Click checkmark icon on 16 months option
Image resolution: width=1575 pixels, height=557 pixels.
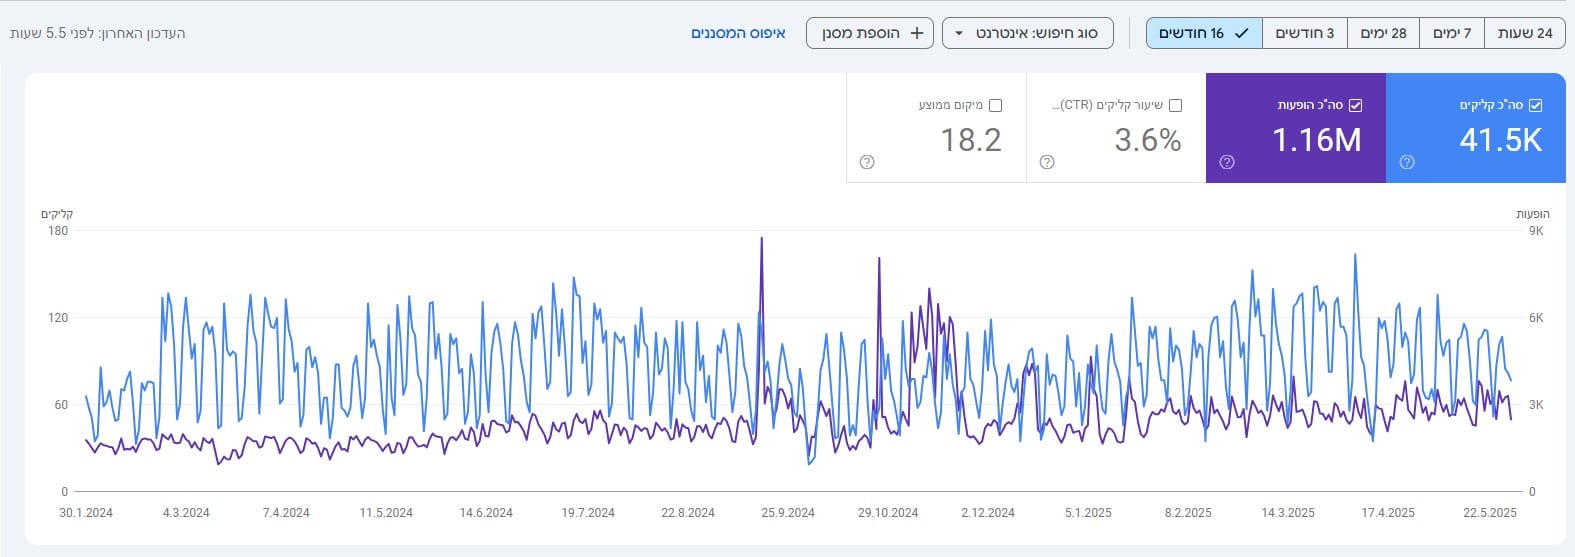[x=1241, y=33]
